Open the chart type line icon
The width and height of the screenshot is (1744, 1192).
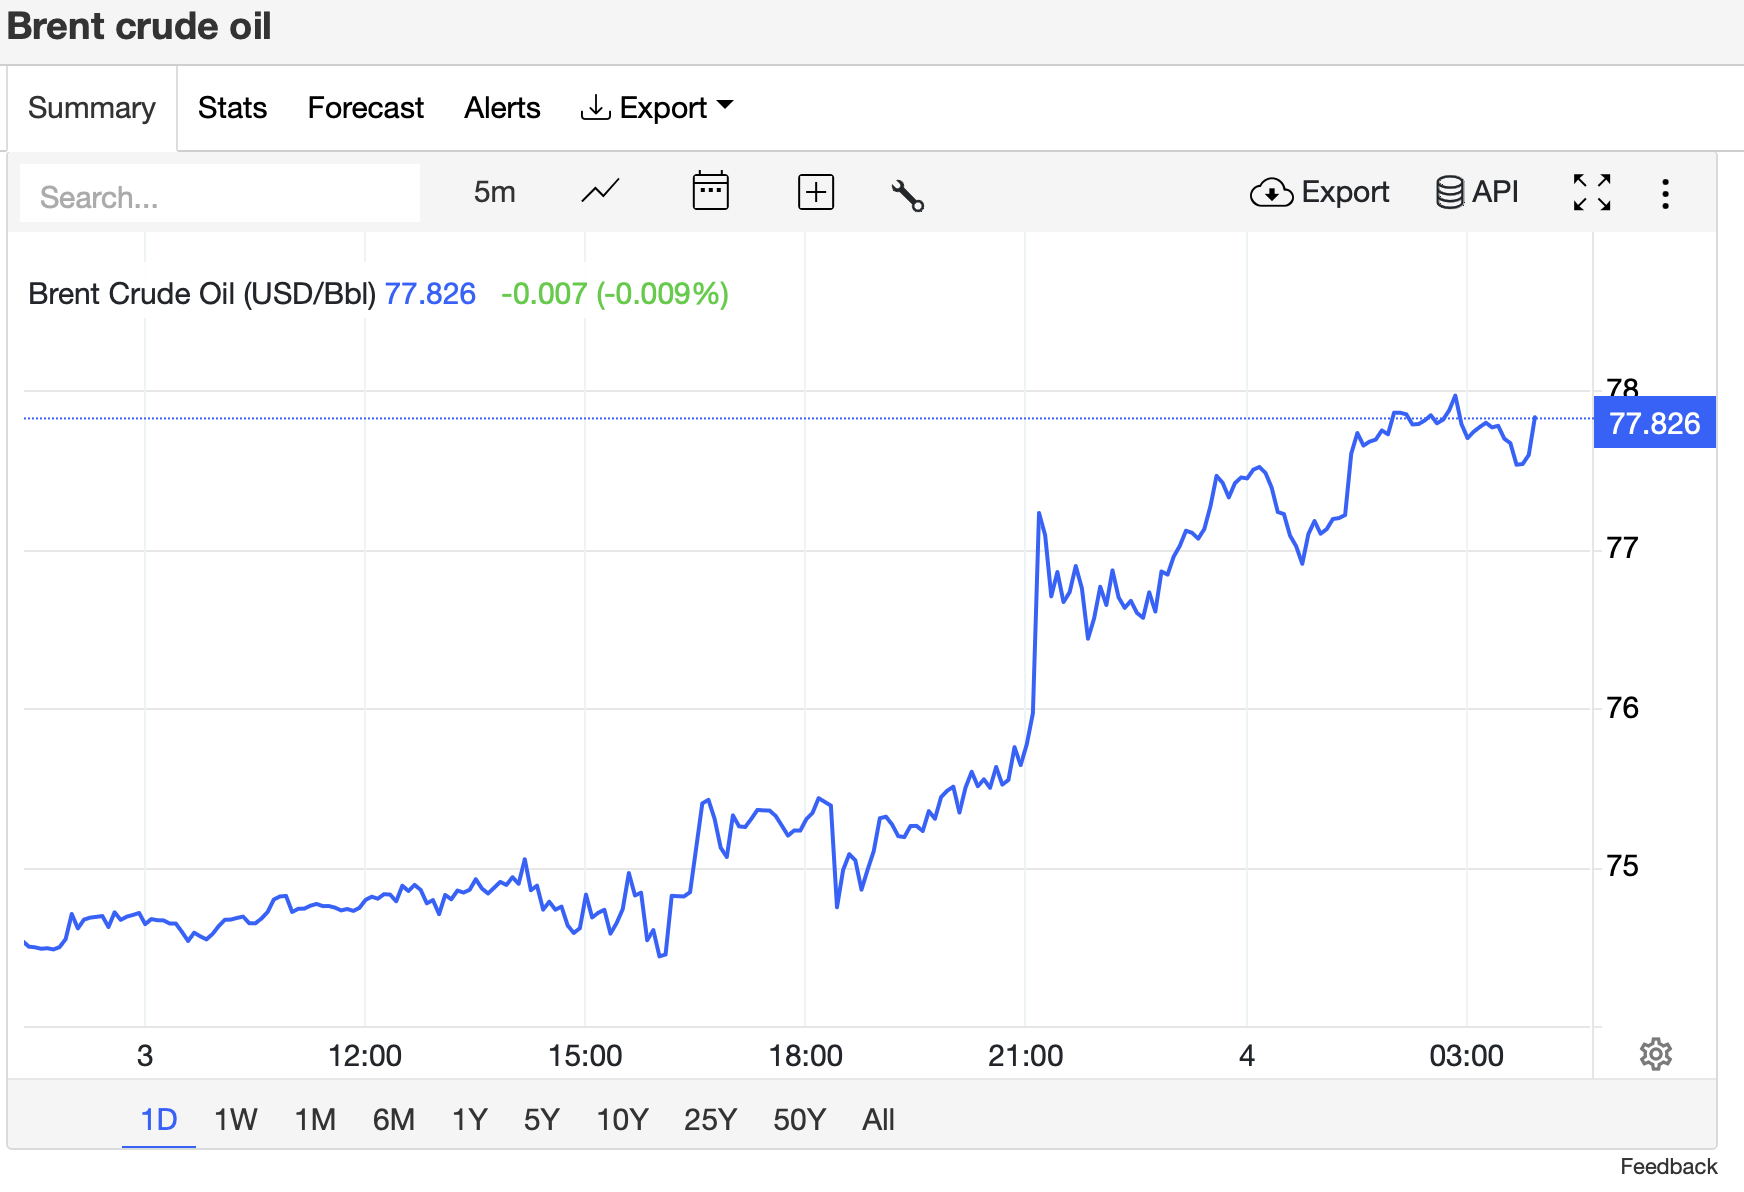(600, 191)
